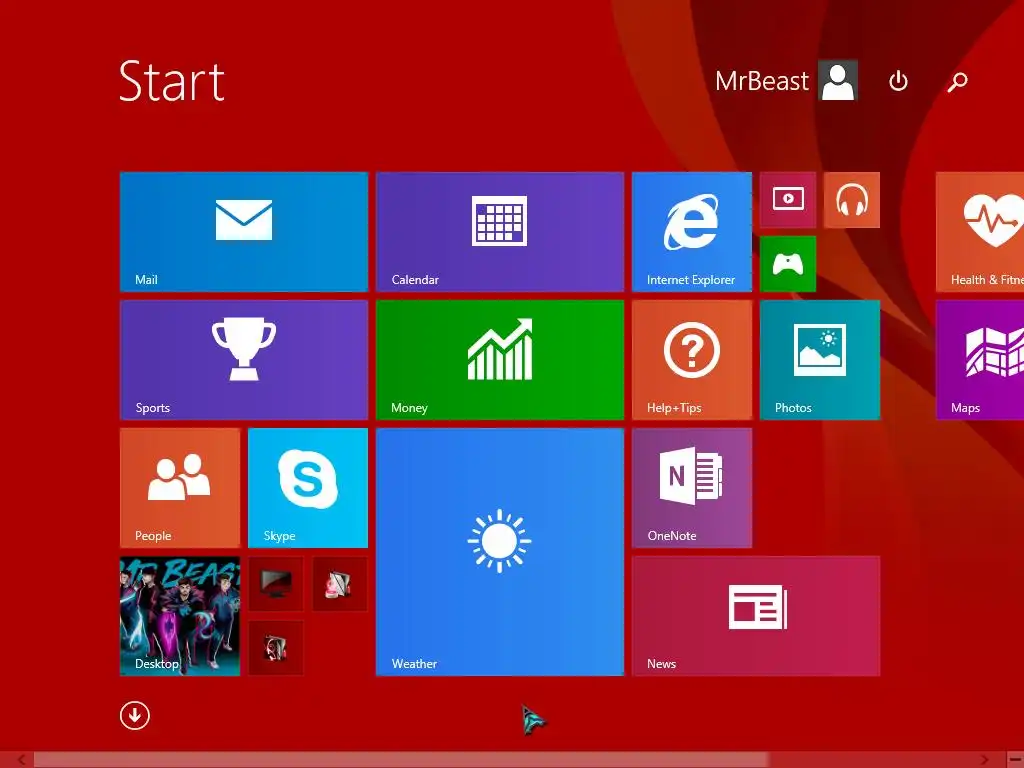Go to Desktop via the MrBeast wallpaper tile
The height and width of the screenshot is (768, 1024).
180,616
